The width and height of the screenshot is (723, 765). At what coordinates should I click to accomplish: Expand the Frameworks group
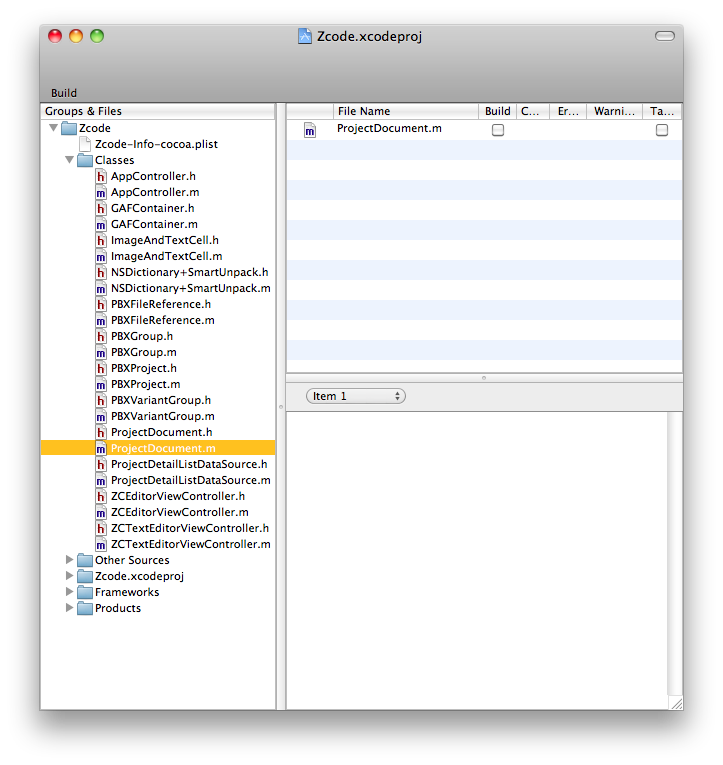(70, 592)
